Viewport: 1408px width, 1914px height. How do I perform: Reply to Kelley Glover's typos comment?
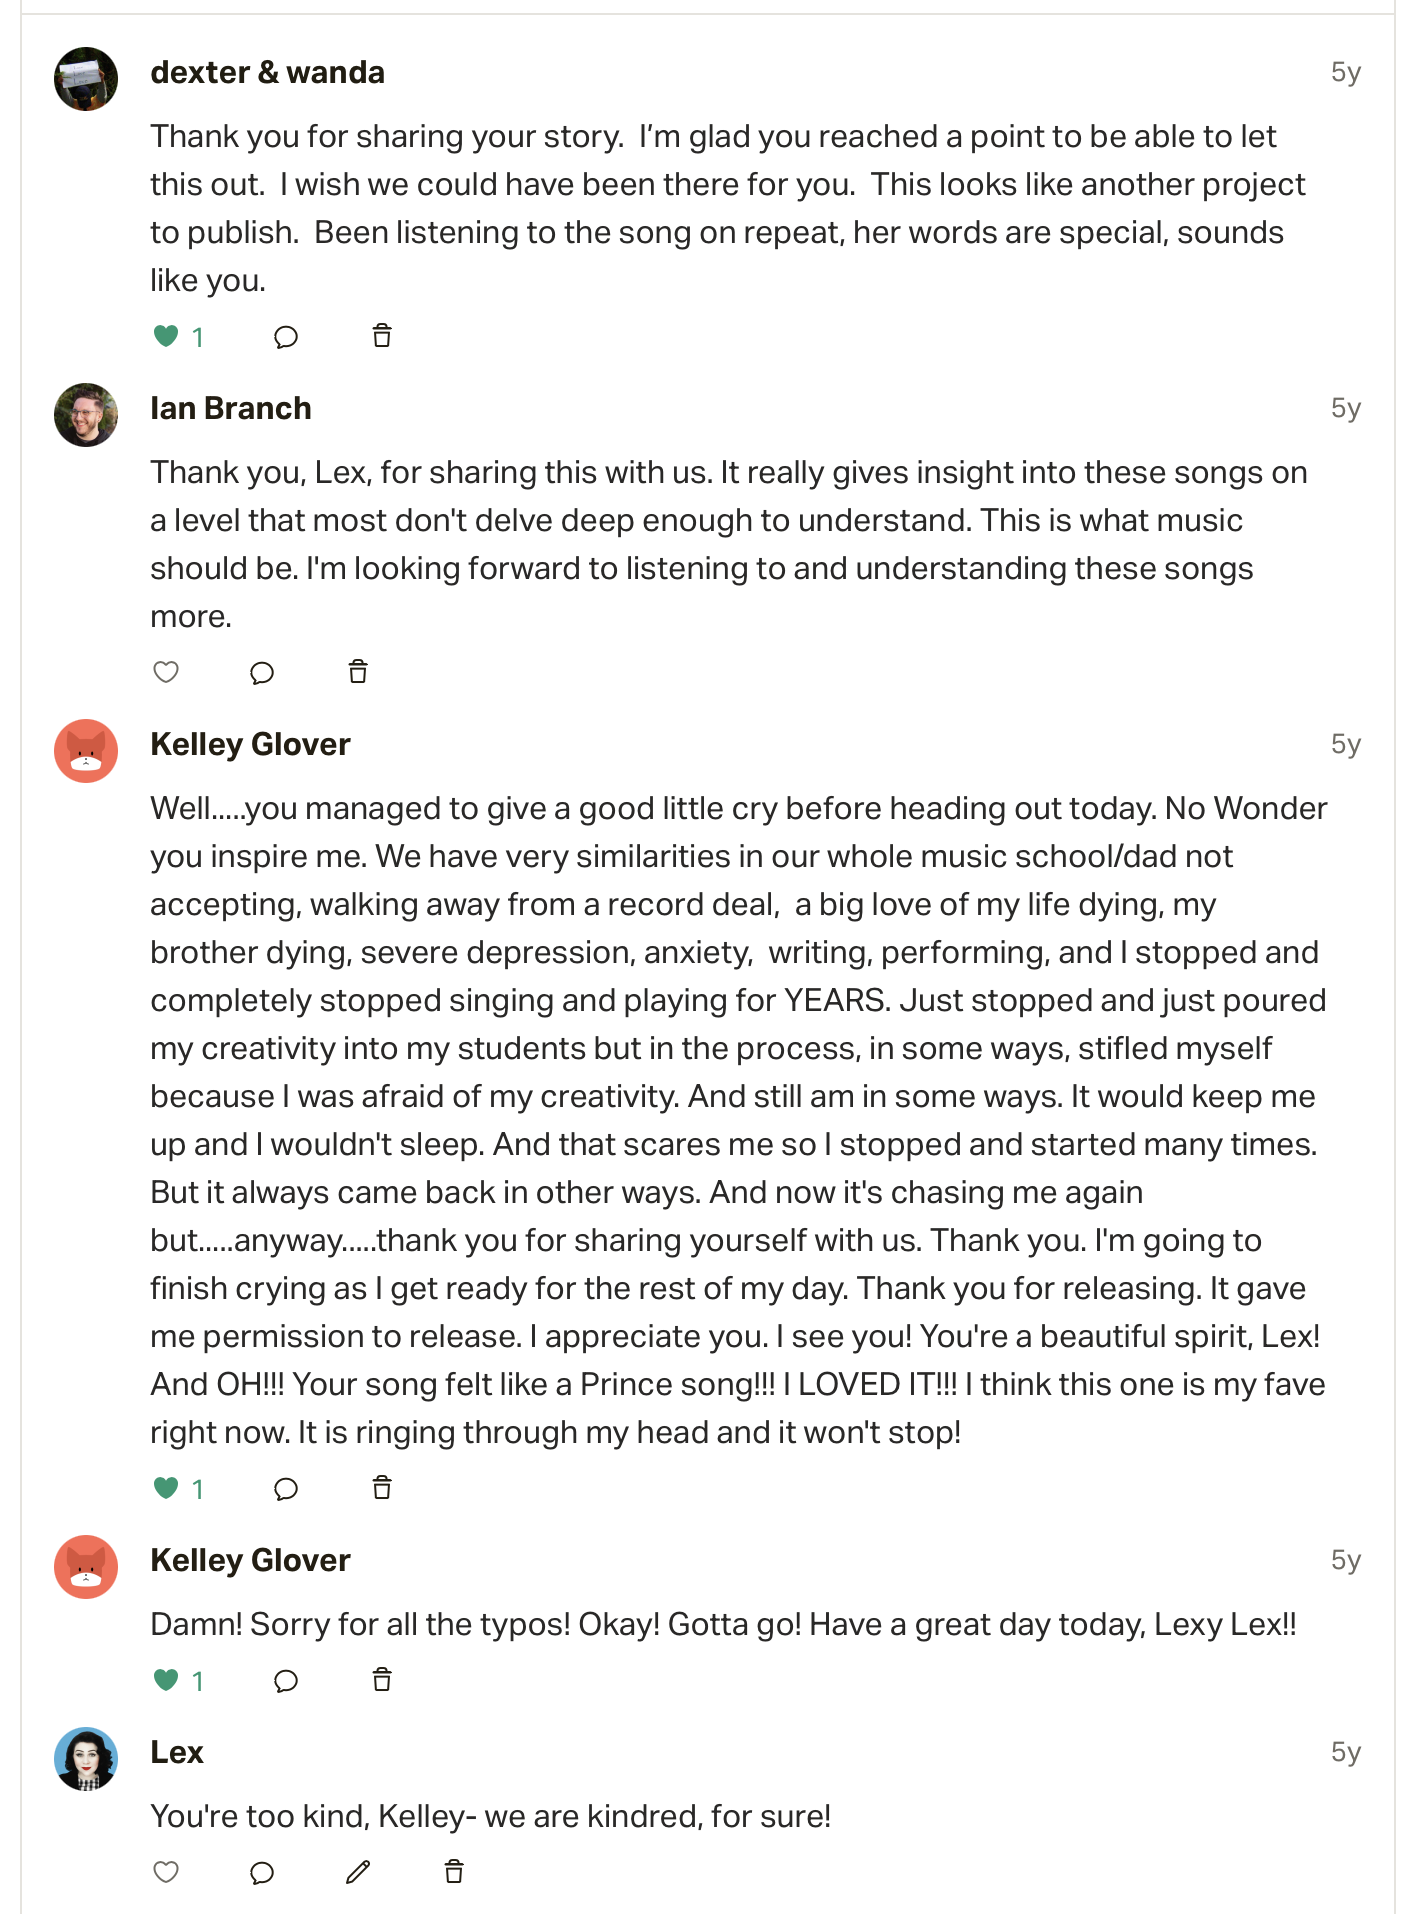point(286,1681)
